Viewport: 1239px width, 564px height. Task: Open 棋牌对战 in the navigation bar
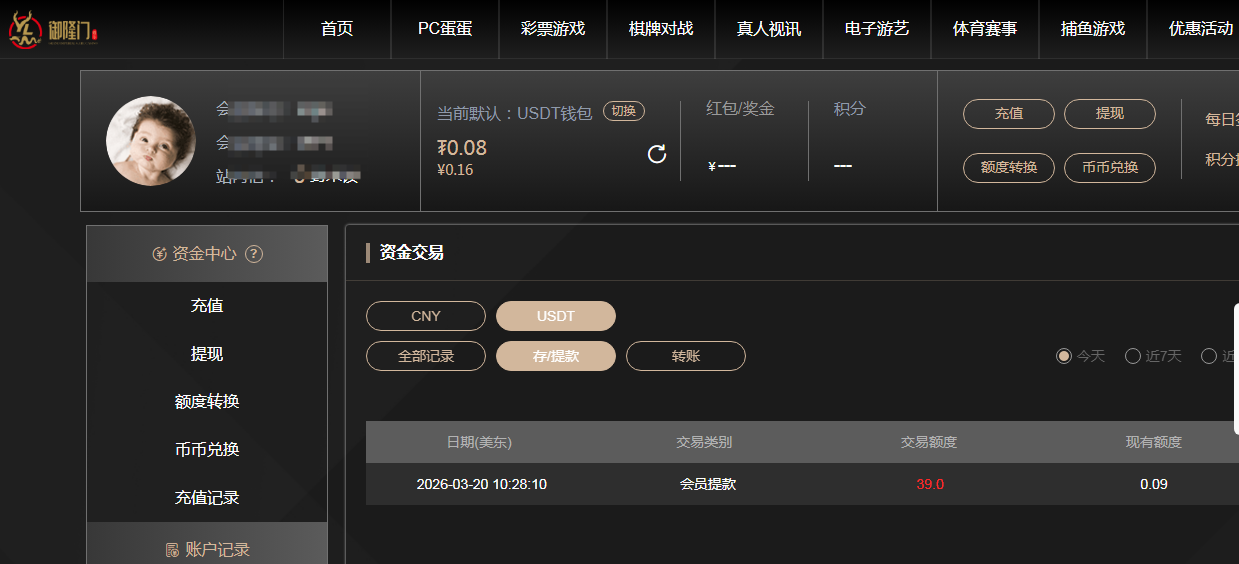661,29
